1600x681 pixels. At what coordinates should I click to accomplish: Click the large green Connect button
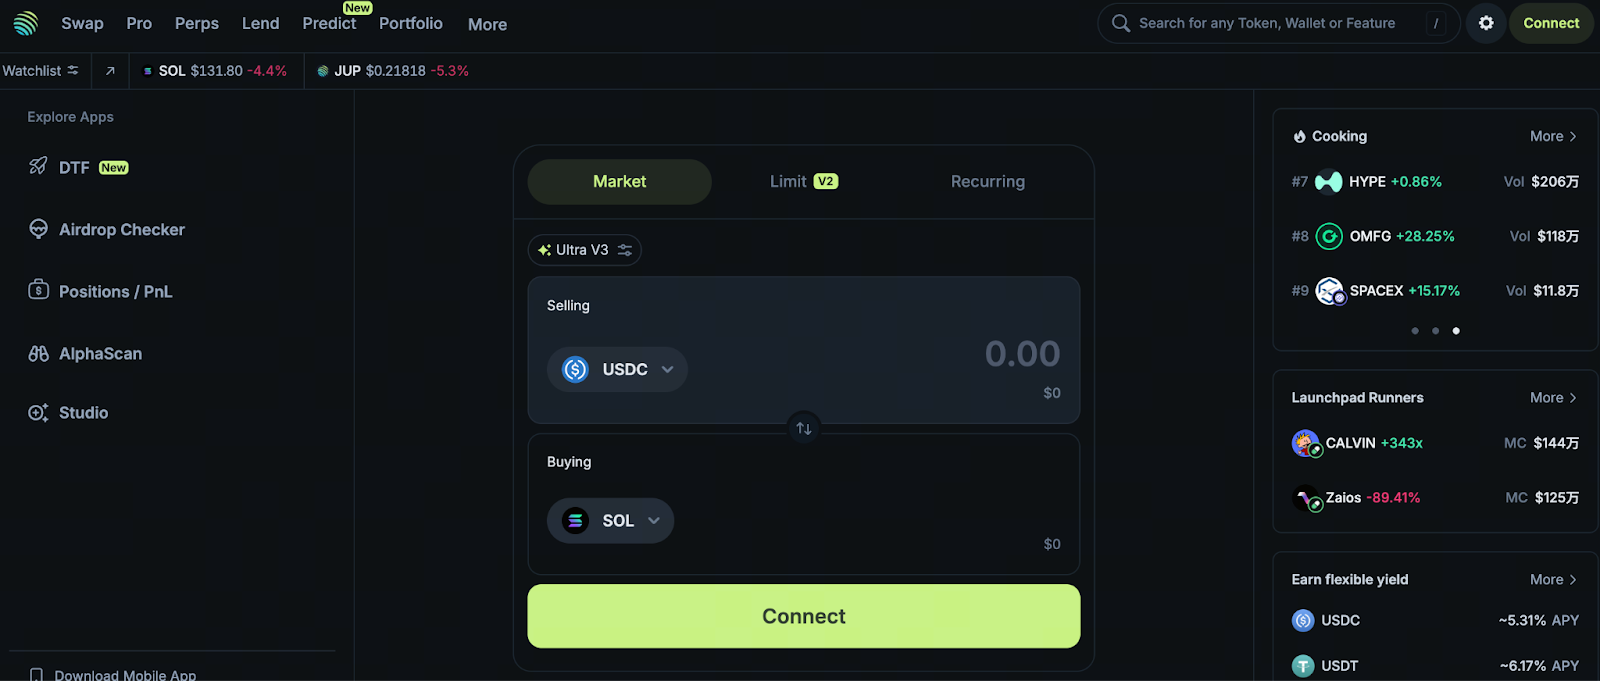point(803,616)
